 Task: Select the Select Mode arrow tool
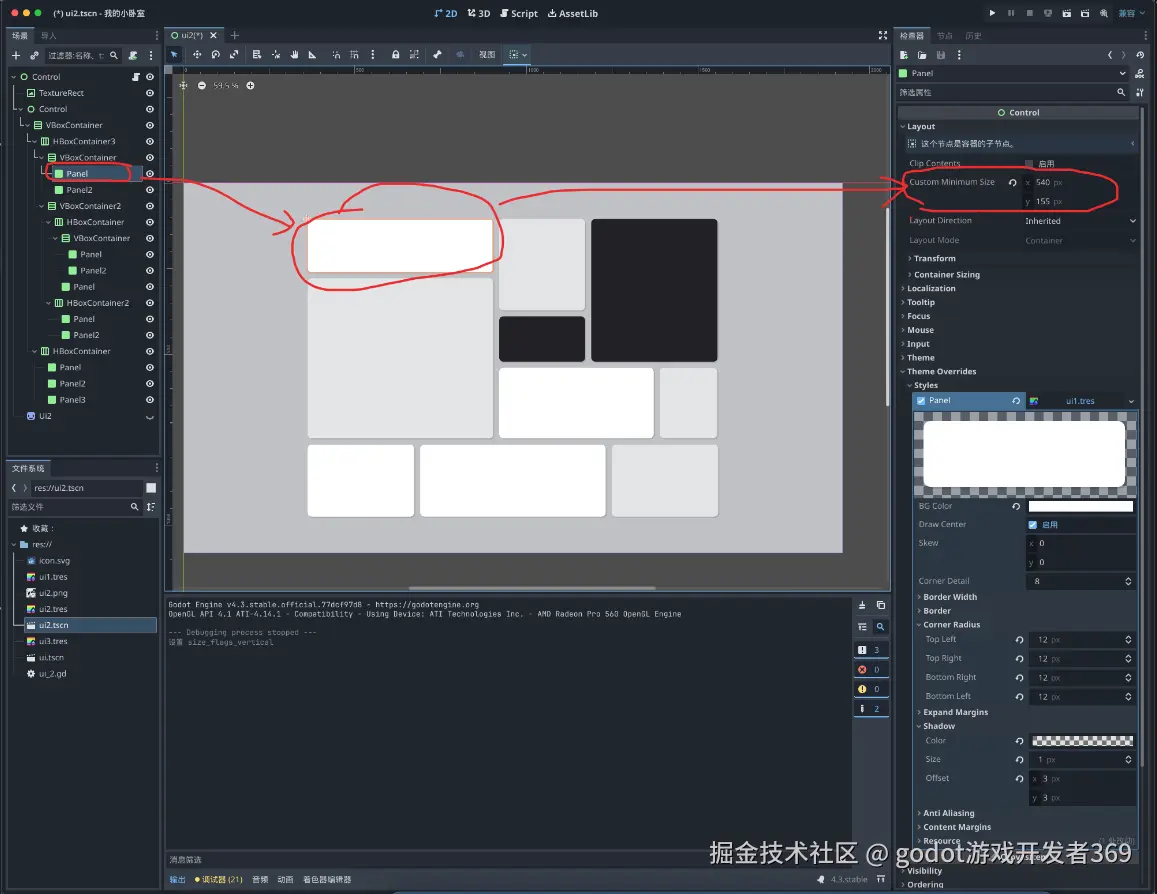coord(174,55)
